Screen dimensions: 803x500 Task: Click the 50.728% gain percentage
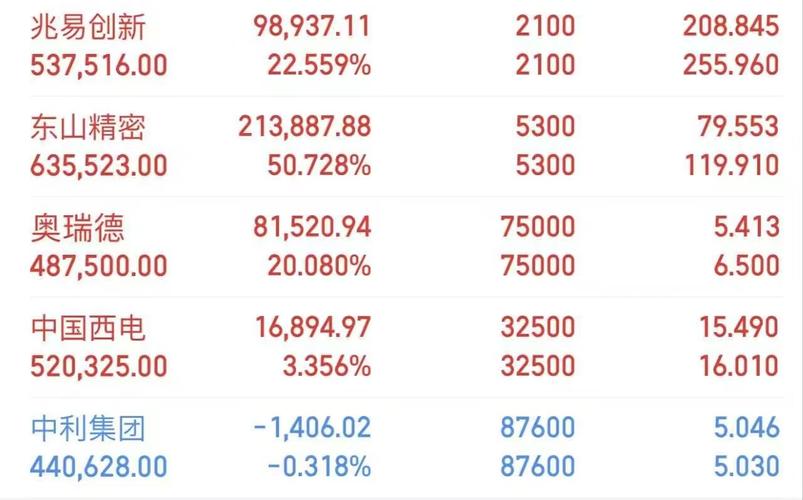point(319,165)
